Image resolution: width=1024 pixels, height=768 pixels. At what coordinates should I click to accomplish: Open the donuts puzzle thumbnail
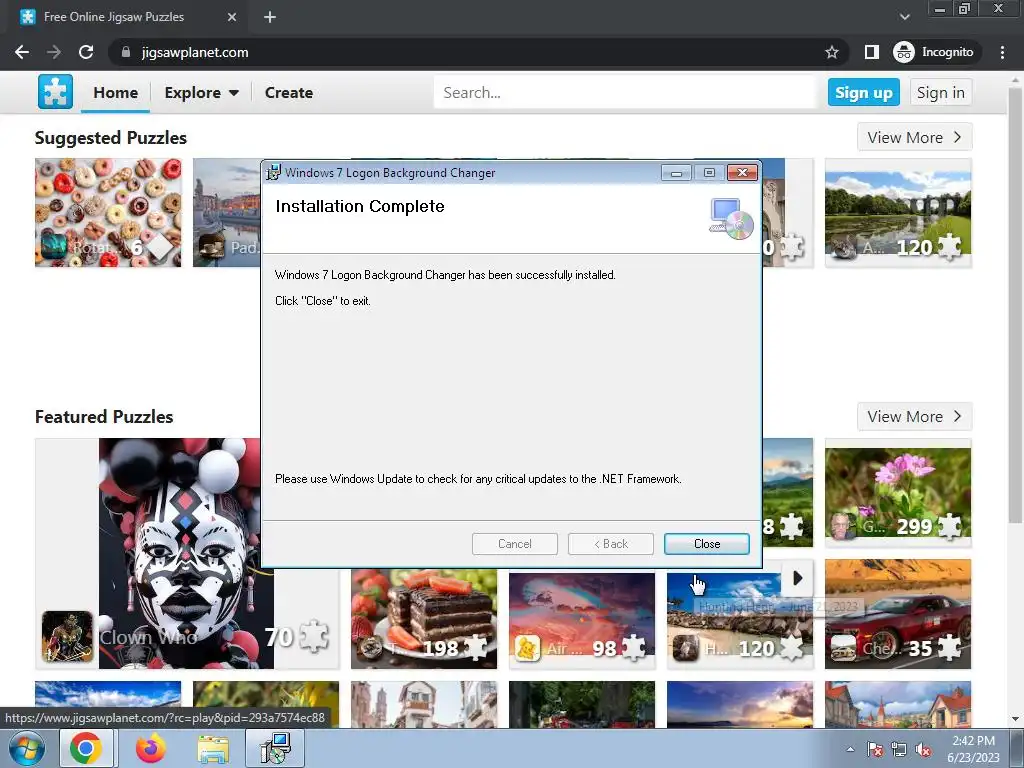point(108,213)
